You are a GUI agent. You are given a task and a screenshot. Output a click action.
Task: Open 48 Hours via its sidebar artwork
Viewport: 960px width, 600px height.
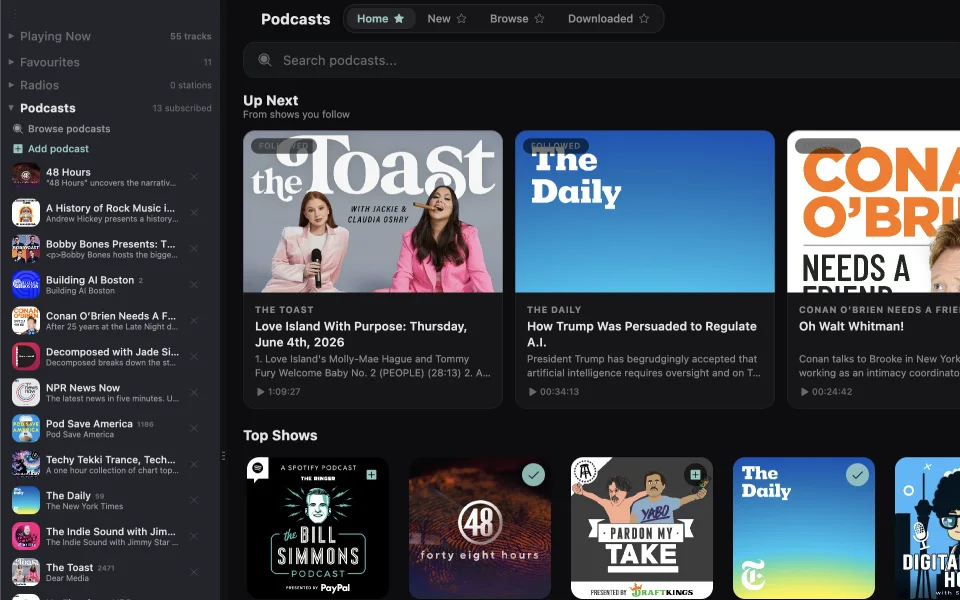(26, 176)
